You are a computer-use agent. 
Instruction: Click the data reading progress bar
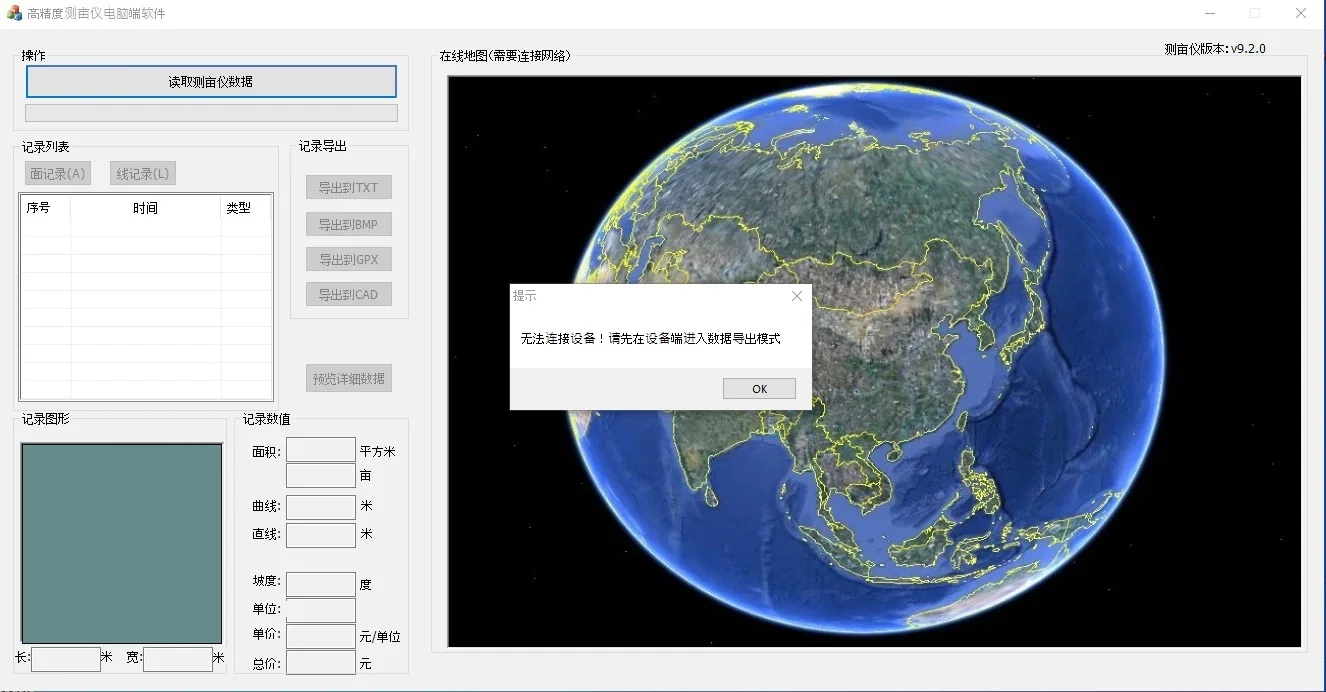coord(211,113)
